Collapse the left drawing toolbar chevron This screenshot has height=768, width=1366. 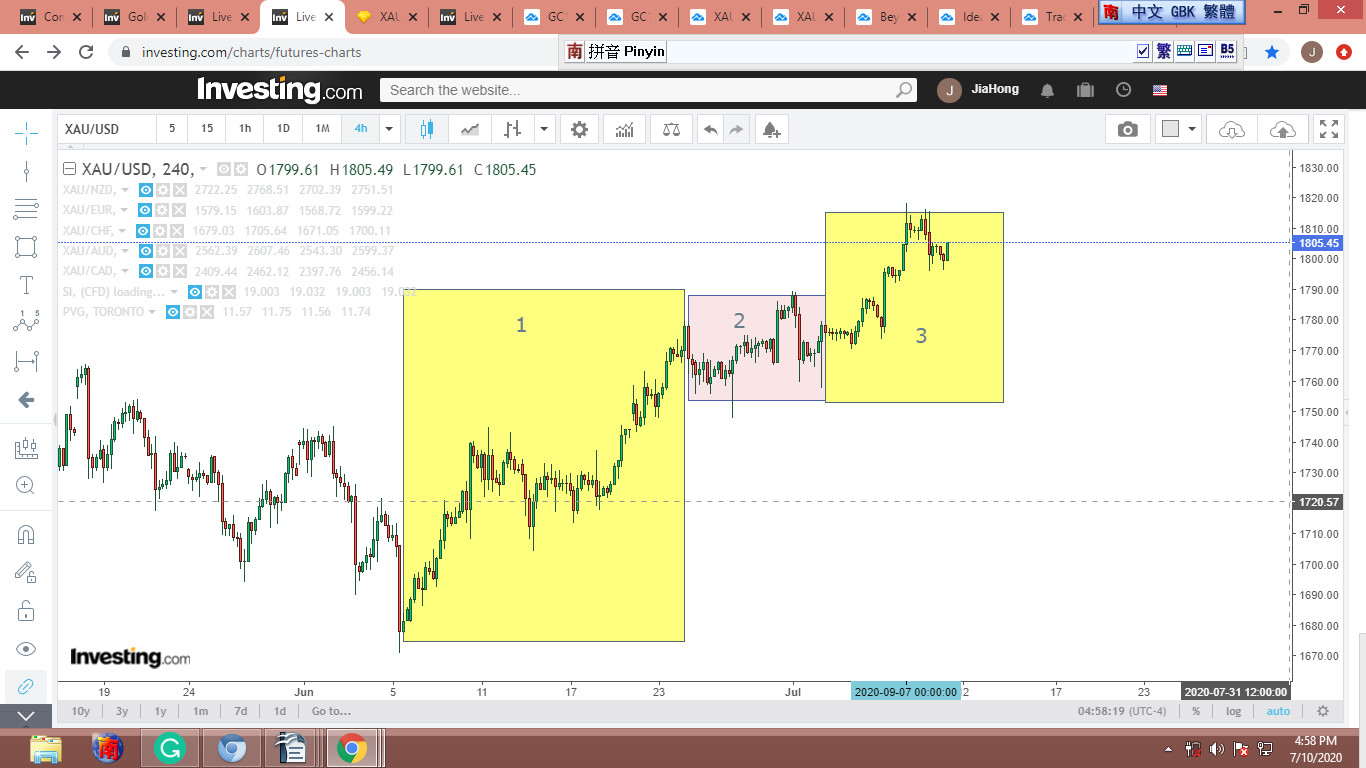[x=26, y=716]
